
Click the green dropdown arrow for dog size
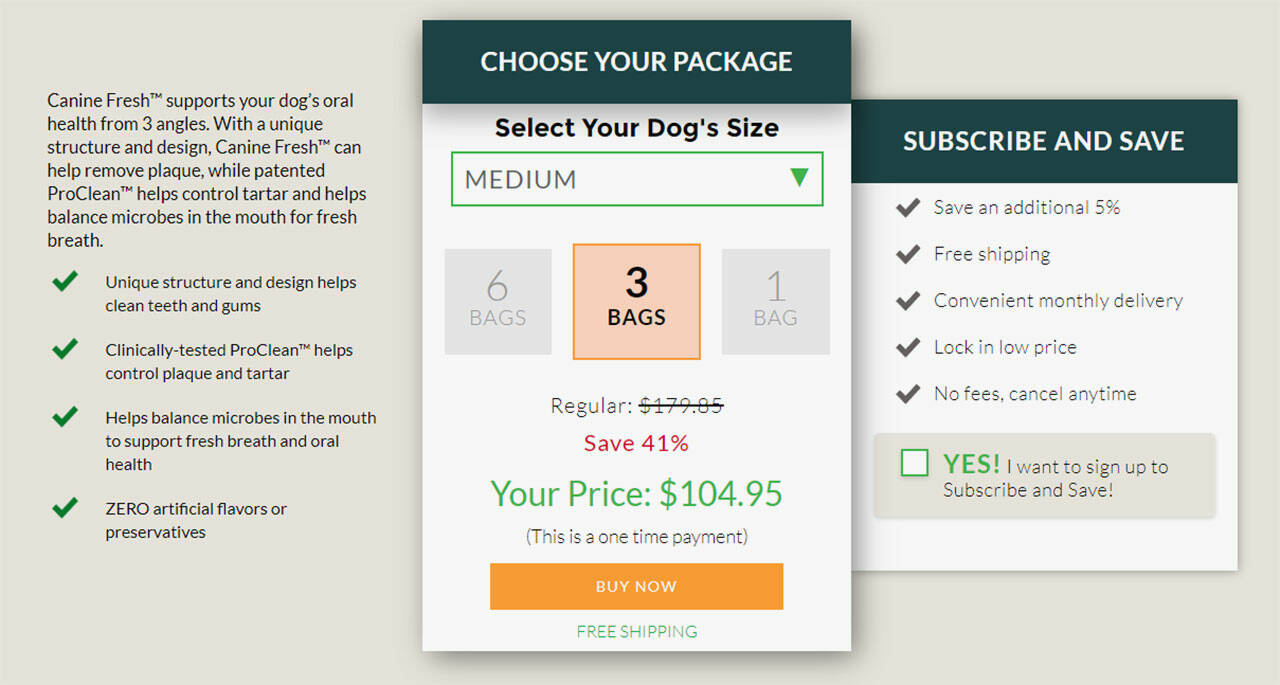(798, 178)
